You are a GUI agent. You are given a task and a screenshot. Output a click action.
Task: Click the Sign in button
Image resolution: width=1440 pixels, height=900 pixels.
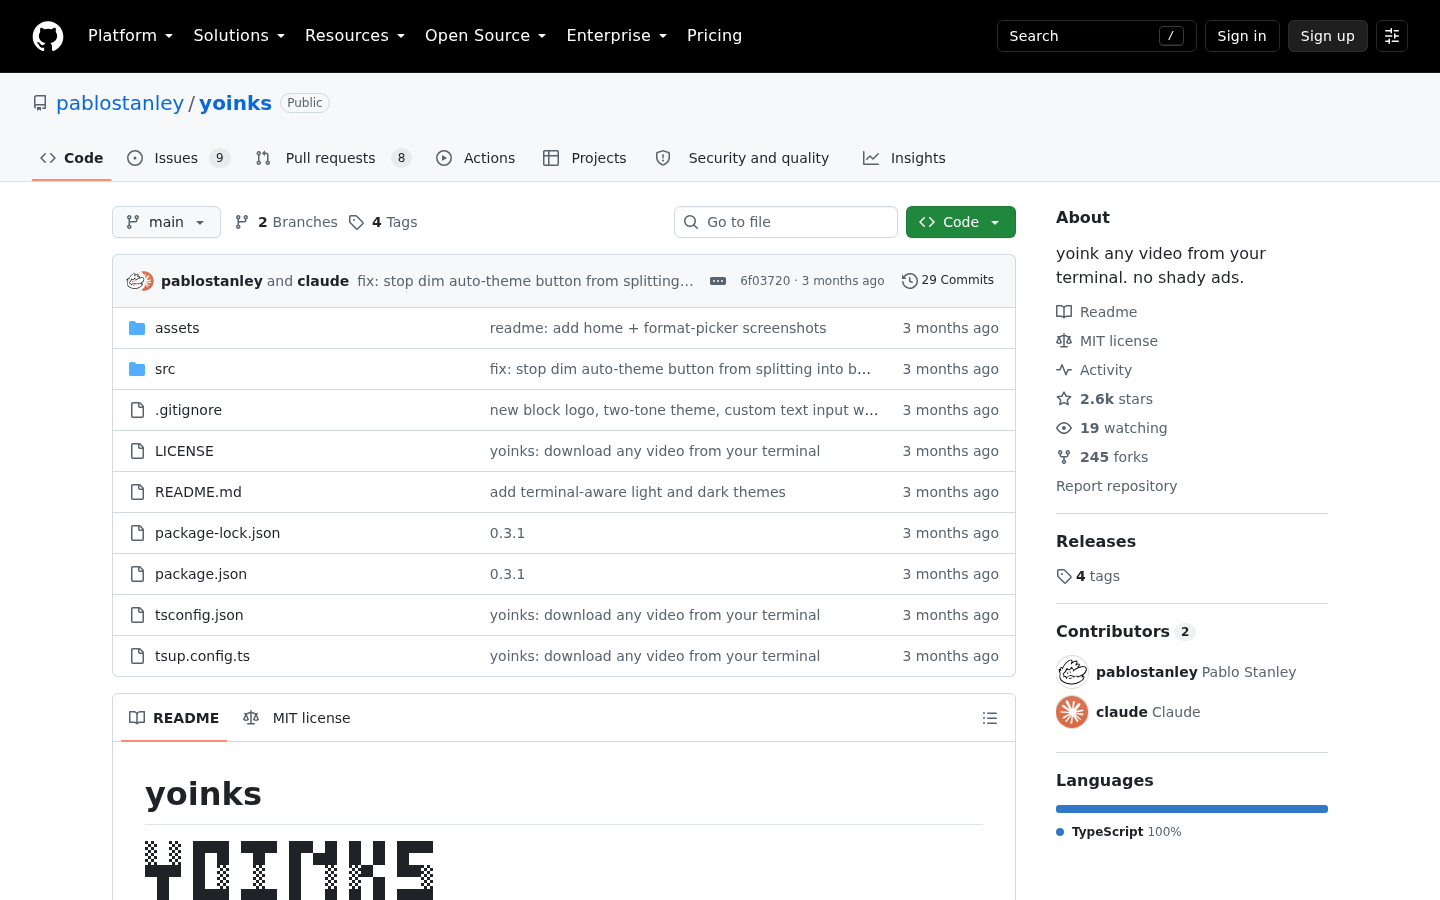1242,36
